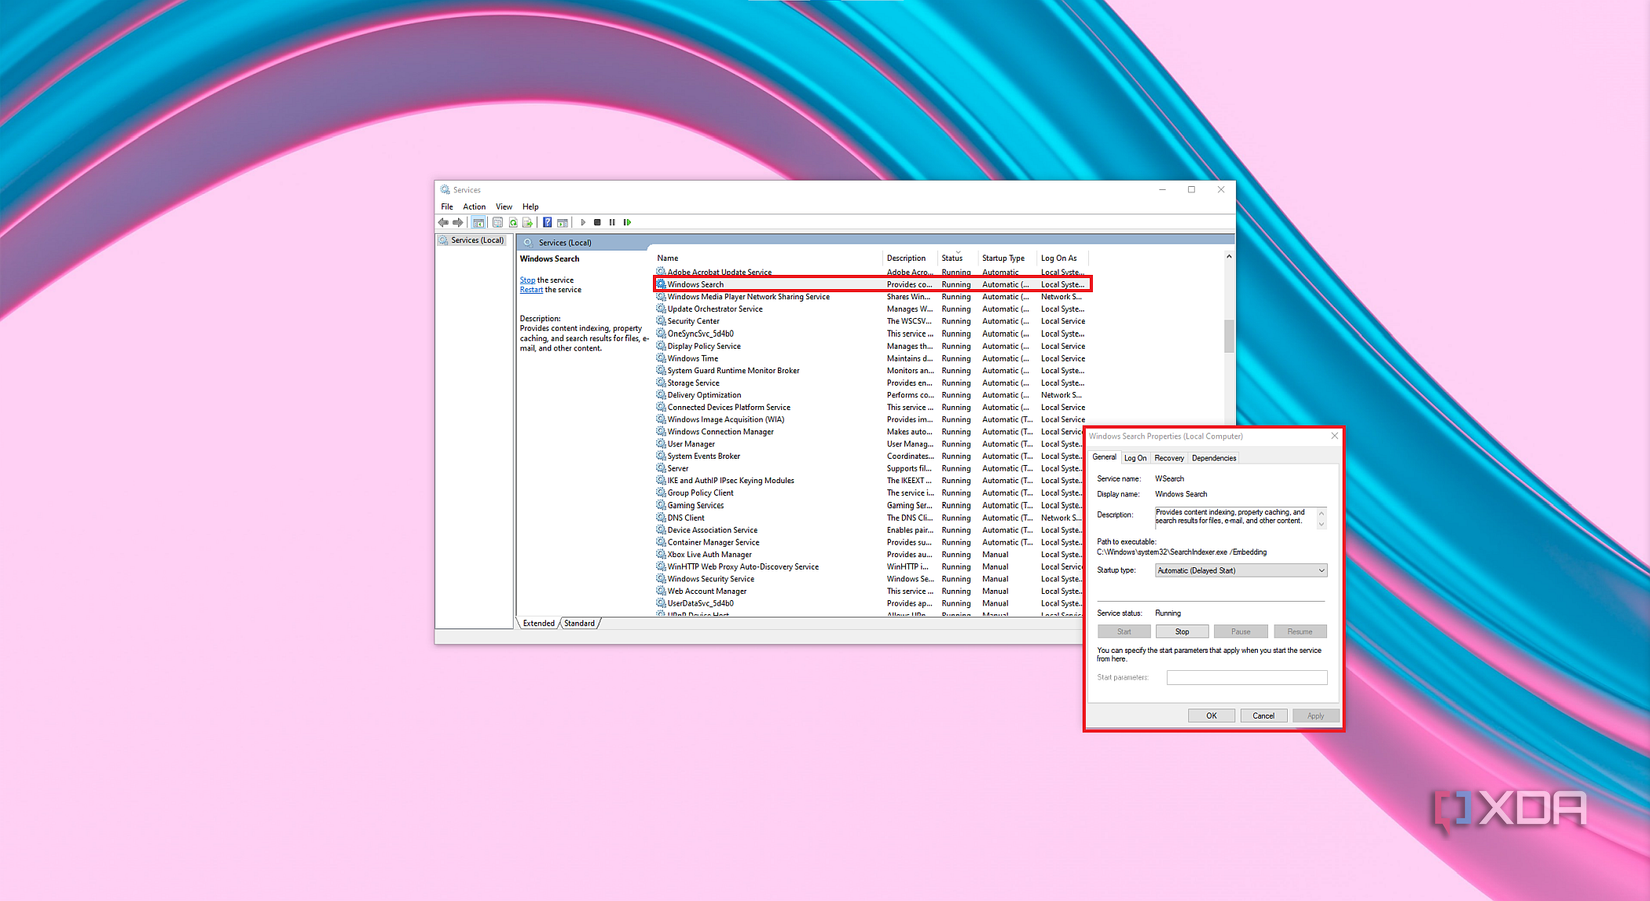
Task: Open the Startup type dropdown
Action: [1241, 570]
